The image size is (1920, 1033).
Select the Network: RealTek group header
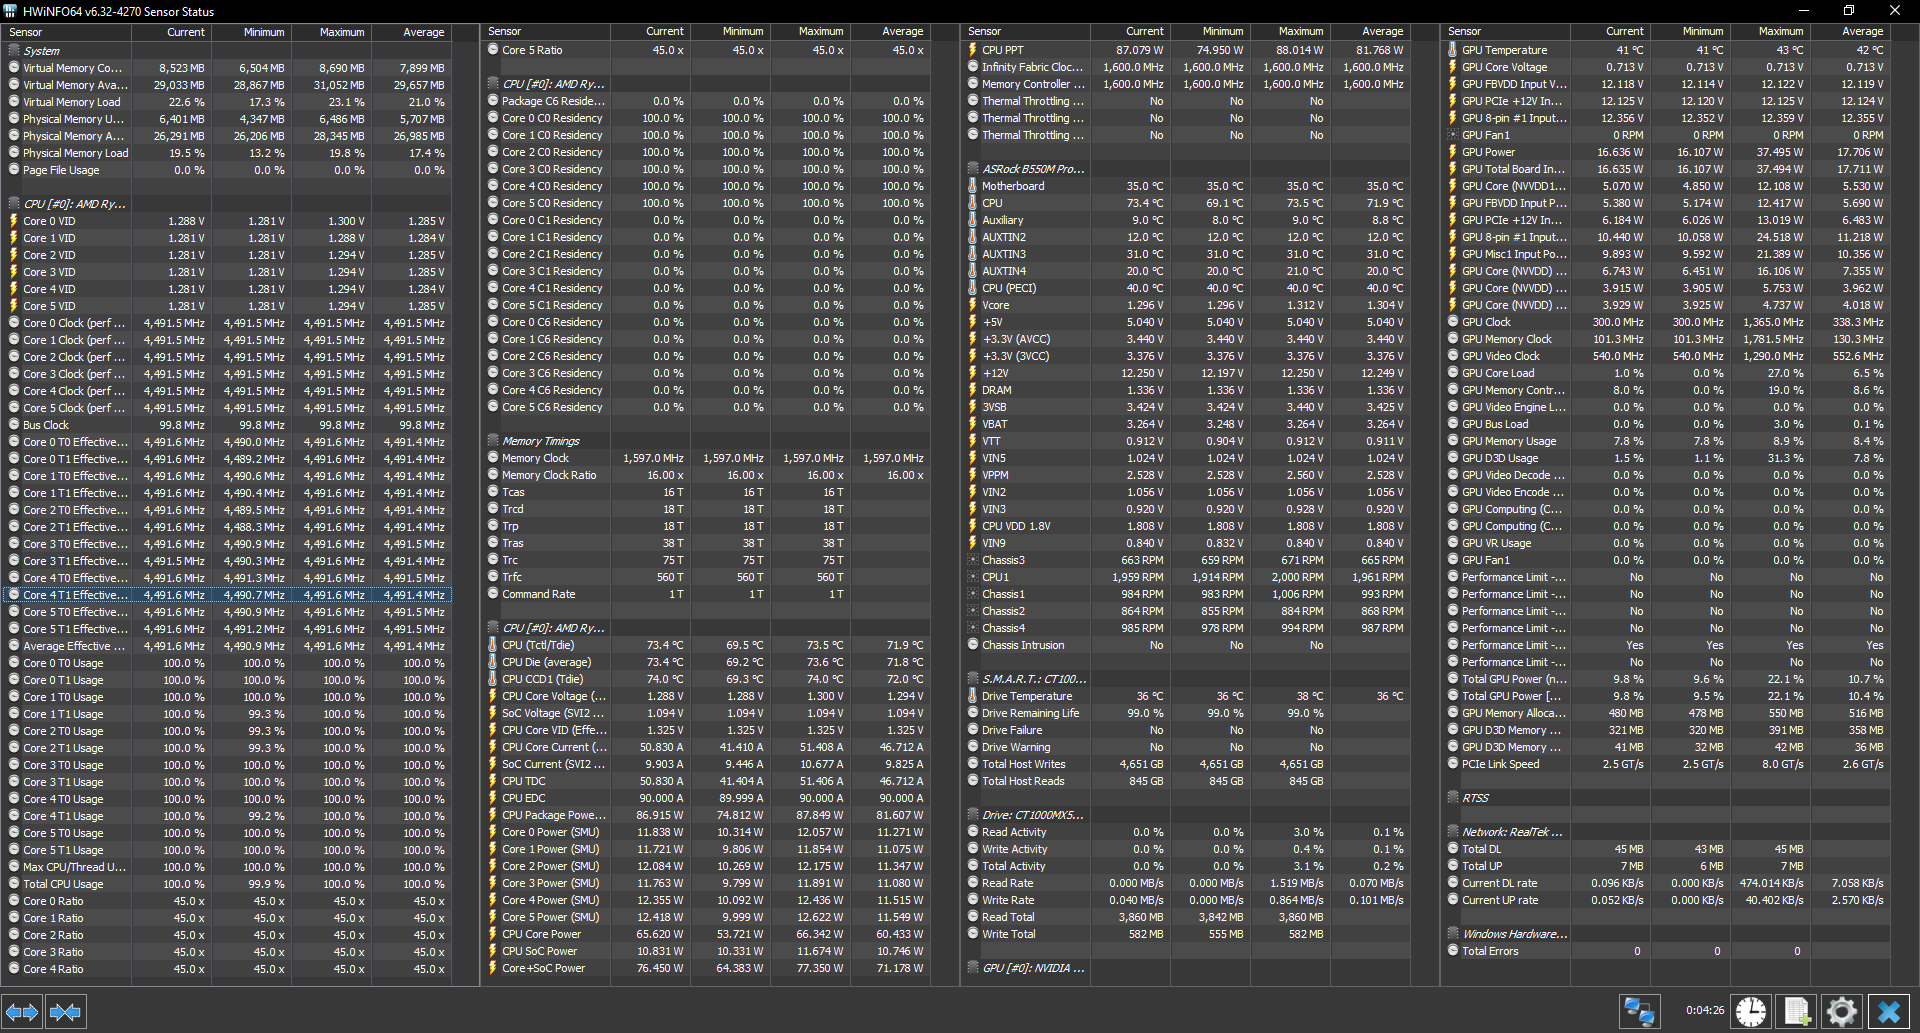(1667, 832)
